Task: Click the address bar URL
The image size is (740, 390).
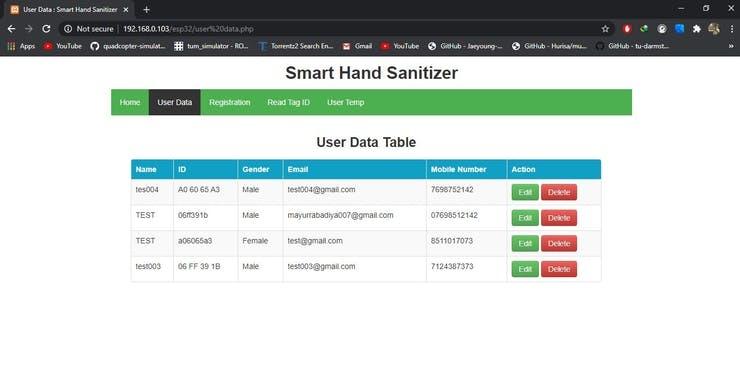Action: pos(188,29)
